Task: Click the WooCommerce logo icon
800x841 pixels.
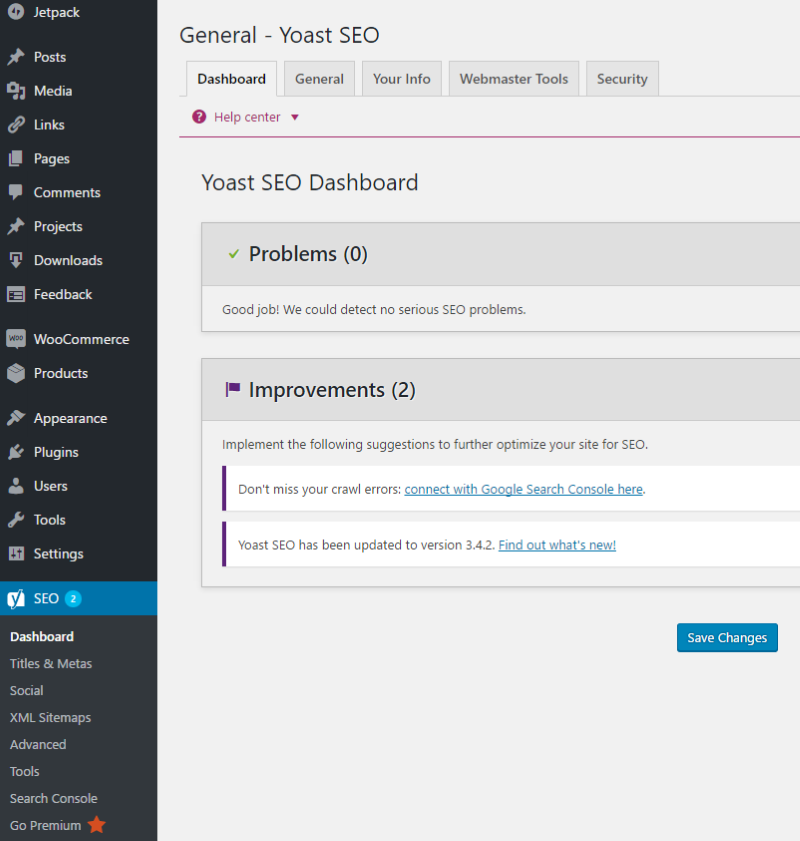Action: (x=16, y=339)
